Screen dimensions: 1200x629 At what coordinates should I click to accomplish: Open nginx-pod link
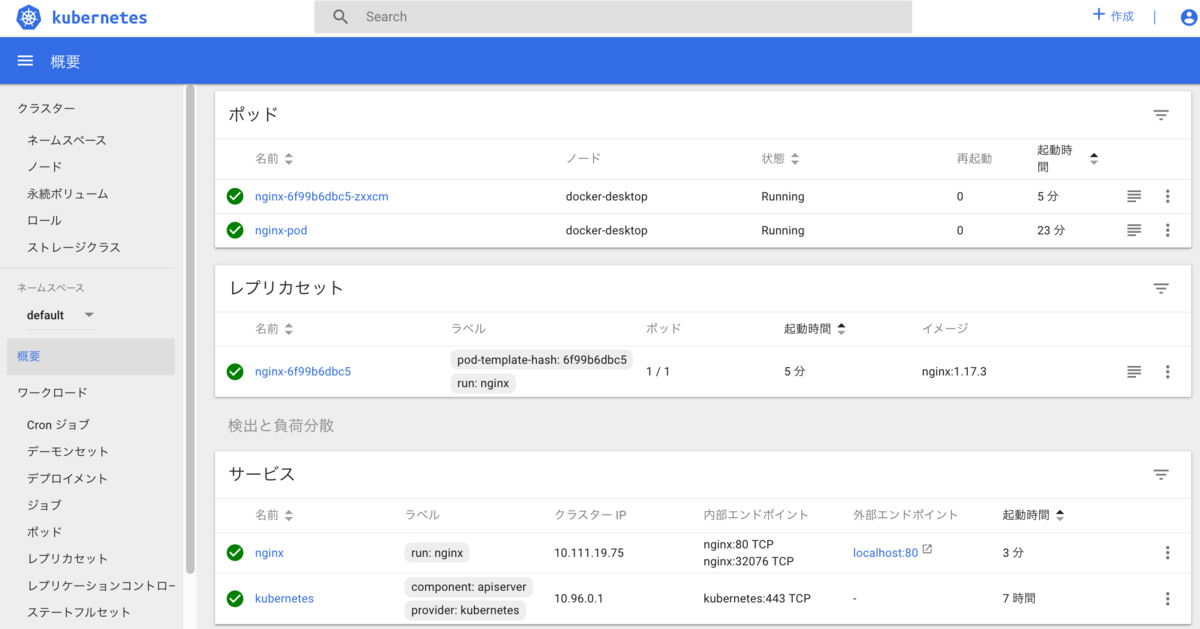tap(281, 230)
